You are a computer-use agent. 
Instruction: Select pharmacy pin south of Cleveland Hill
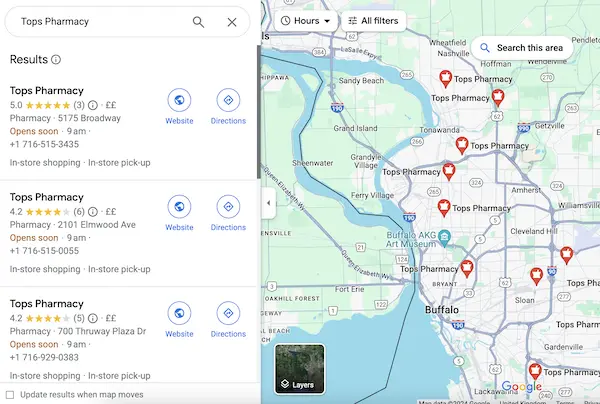tap(566, 256)
